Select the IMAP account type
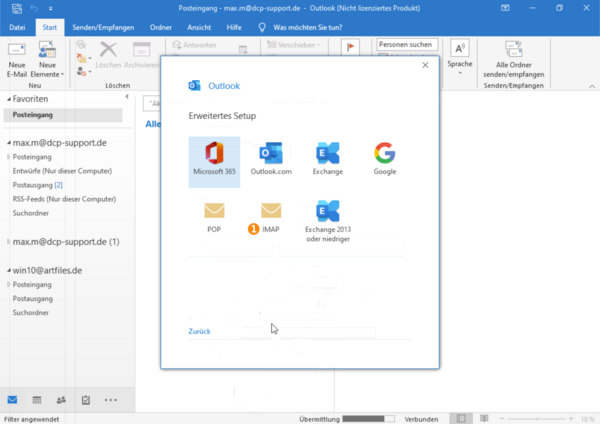Viewport: 600px width, 424px height. coord(271,218)
